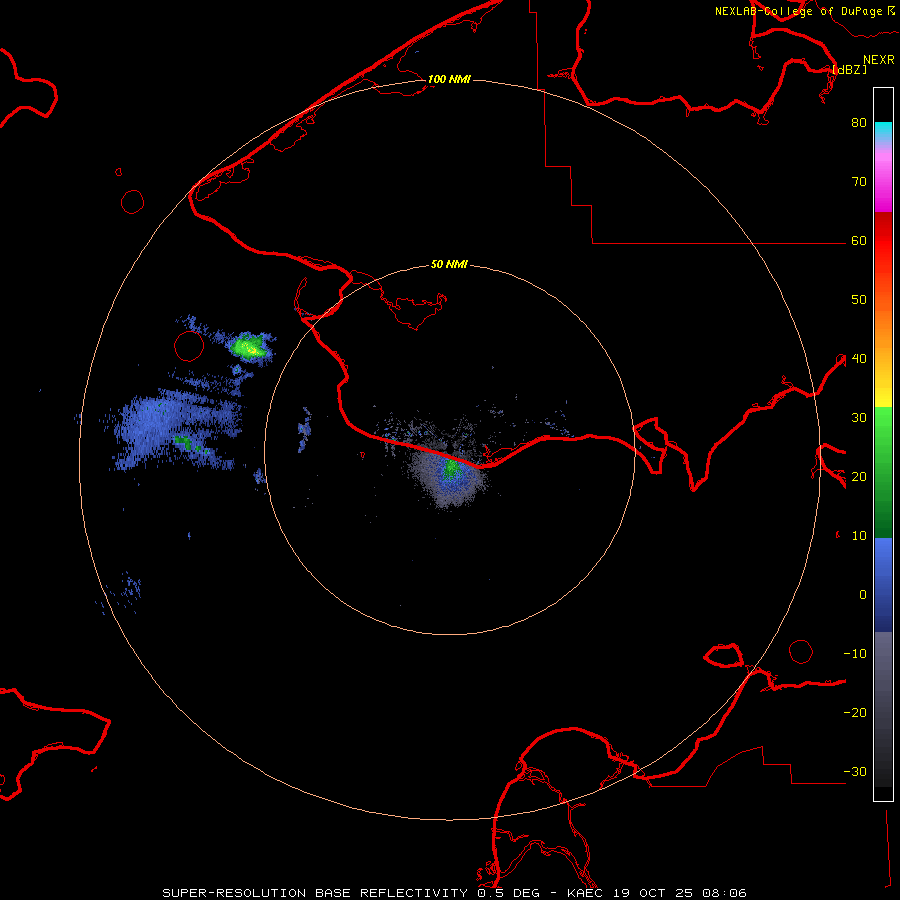
Task: Click the 08:06 timestamp in caption
Action: click(724, 893)
